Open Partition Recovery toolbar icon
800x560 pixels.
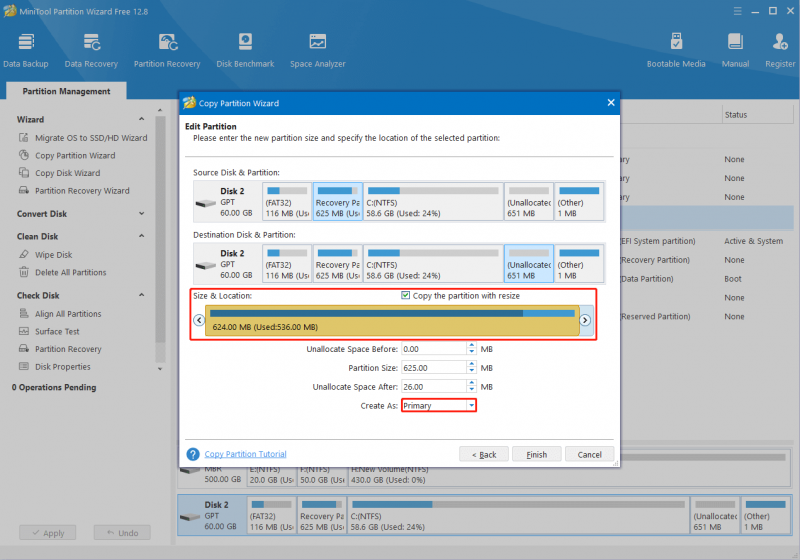(167, 50)
